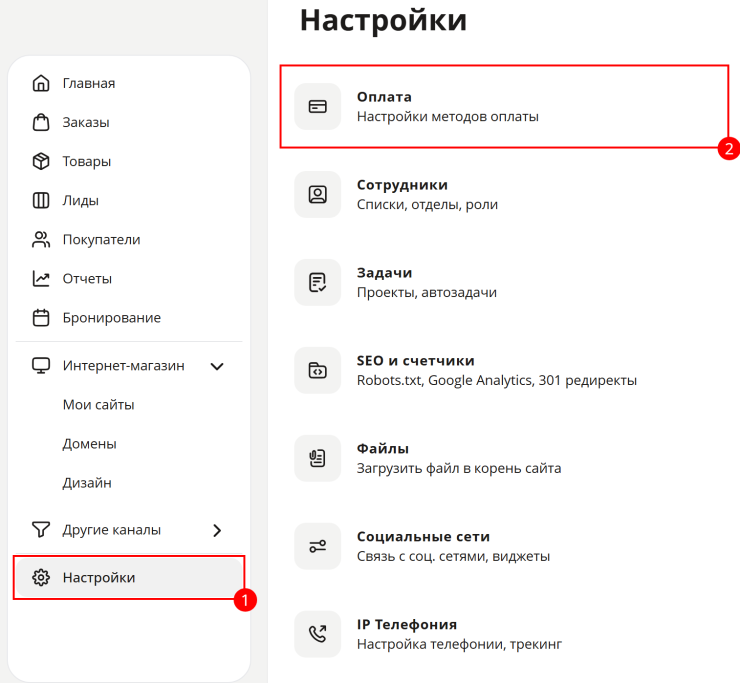The height and width of the screenshot is (683, 740).
Task: Open Социальные сети settings title
Action: click(x=423, y=537)
